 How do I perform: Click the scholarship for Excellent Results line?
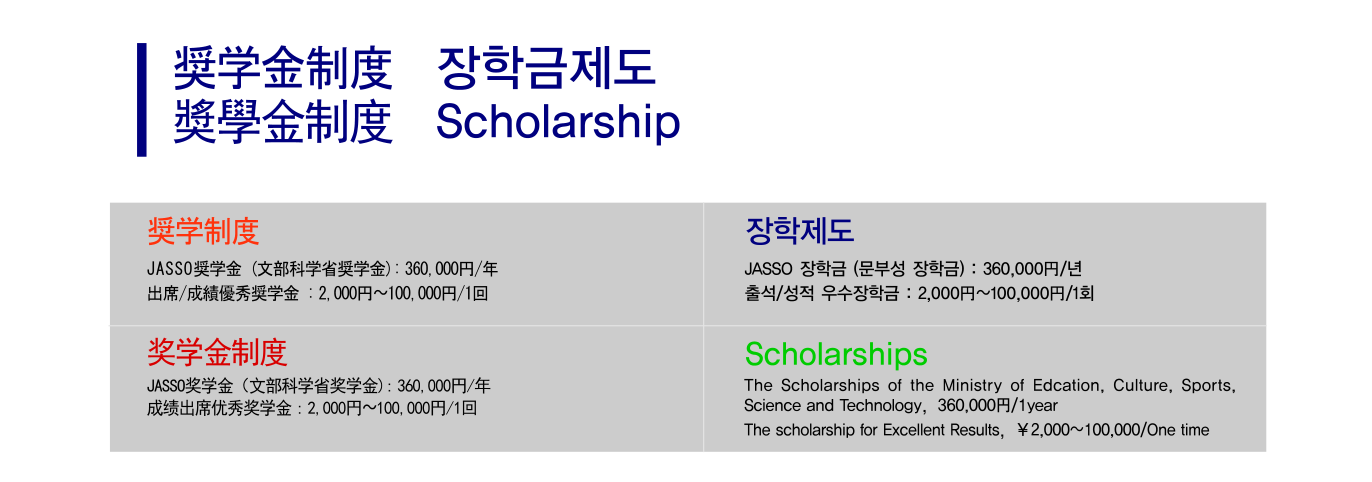(977, 430)
